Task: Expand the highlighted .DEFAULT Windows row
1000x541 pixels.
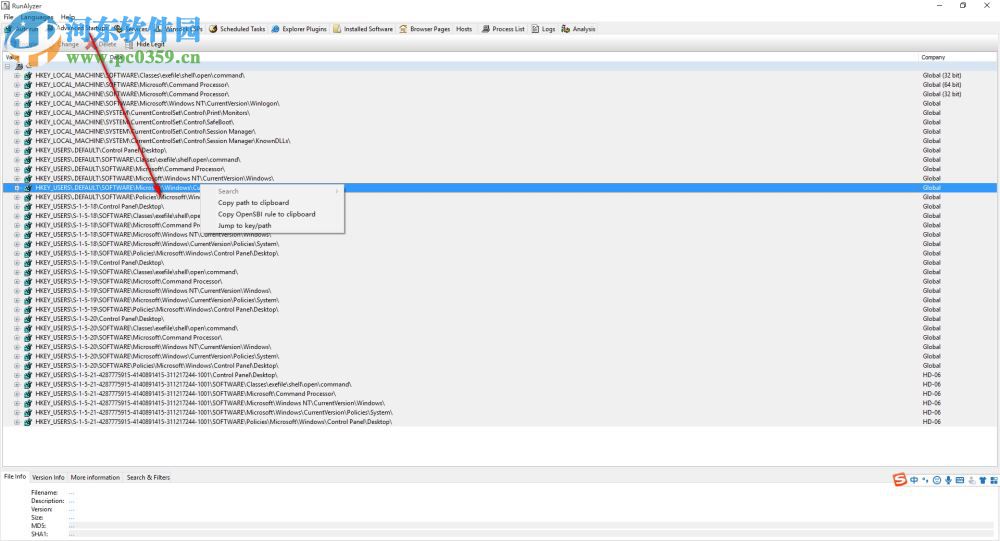Action: [17, 188]
